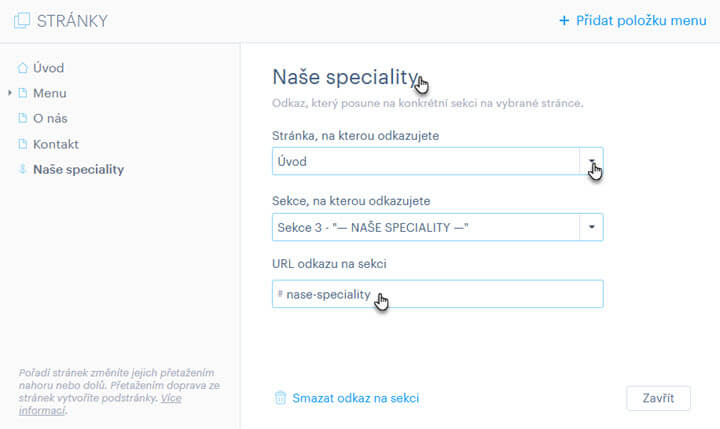Click the page icon next to O nás
Screen dimensions: 720x429
point(22,119)
